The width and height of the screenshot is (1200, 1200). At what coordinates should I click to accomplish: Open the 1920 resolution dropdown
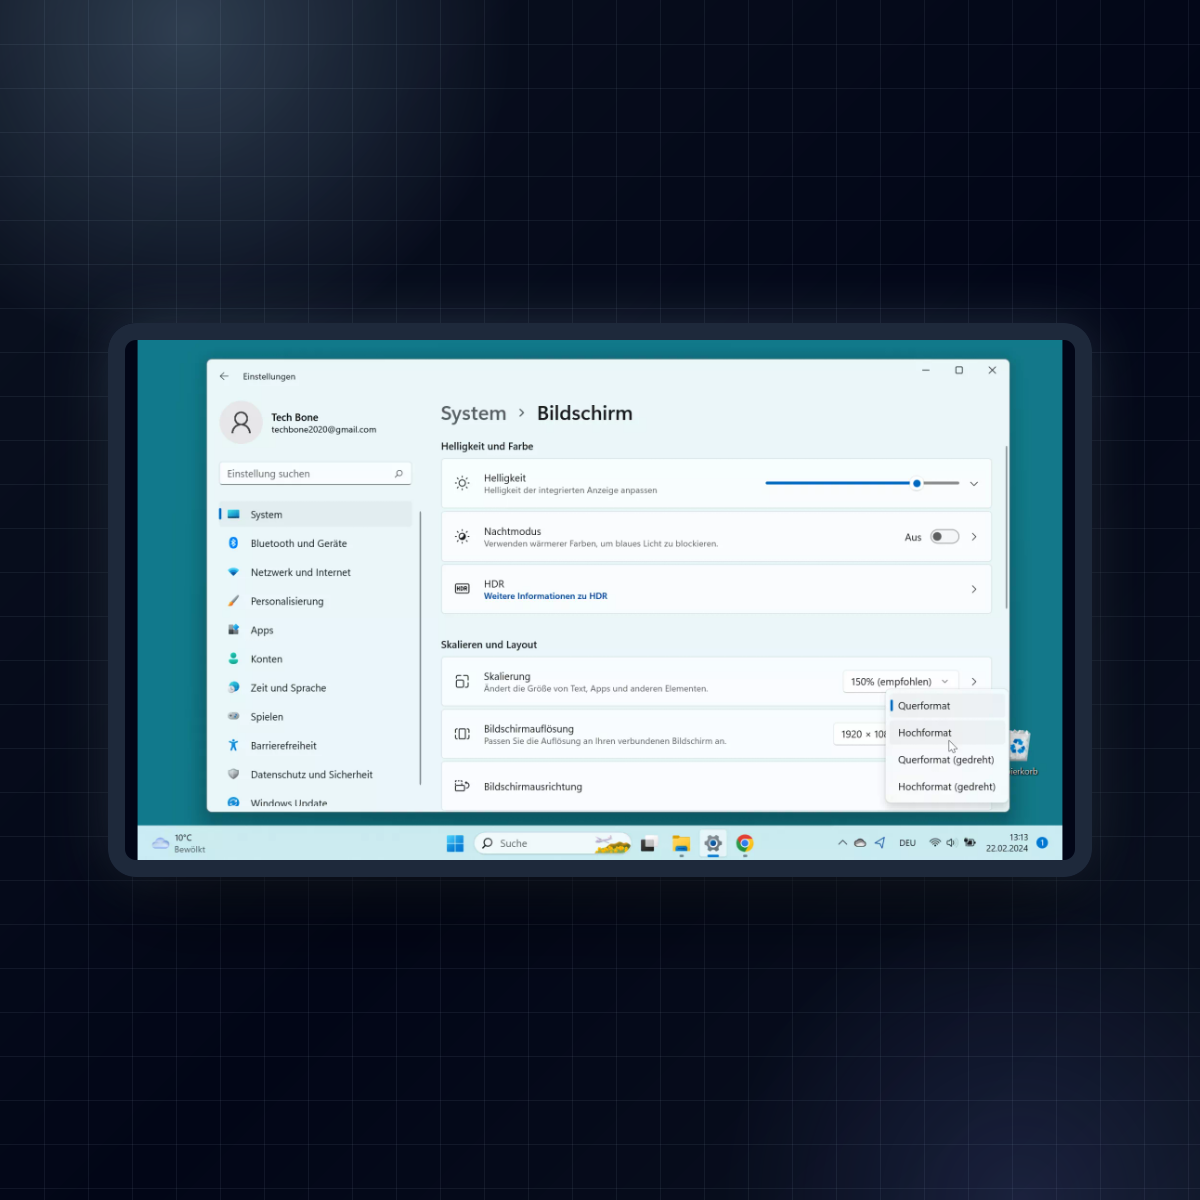click(860, 734)
